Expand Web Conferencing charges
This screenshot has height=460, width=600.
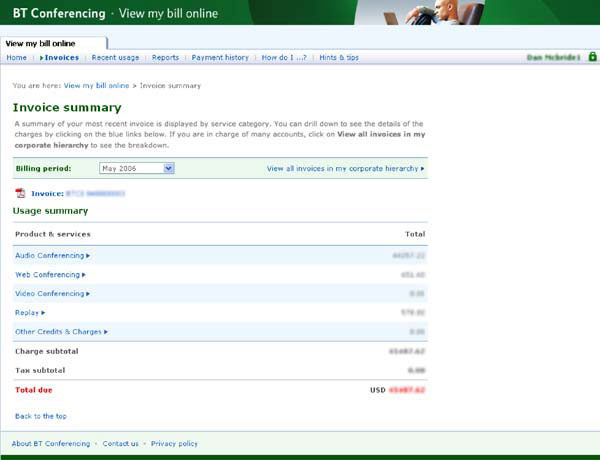click(x=50, y=274)
